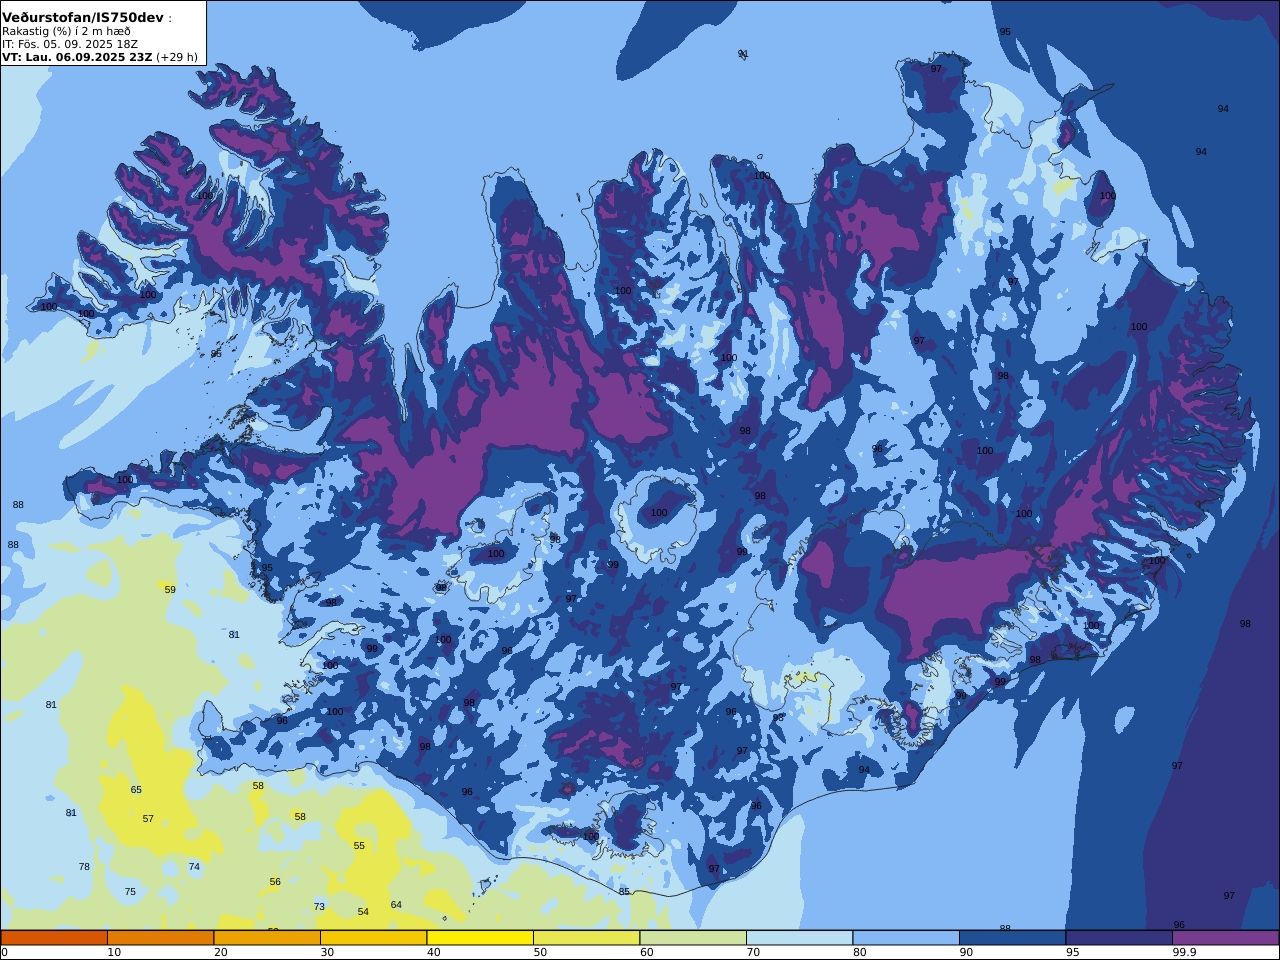Image resolution: width=1280 pixels, height=960 pixels.
Task: Select the 50 legend tick label
Action: pos(540,952)
